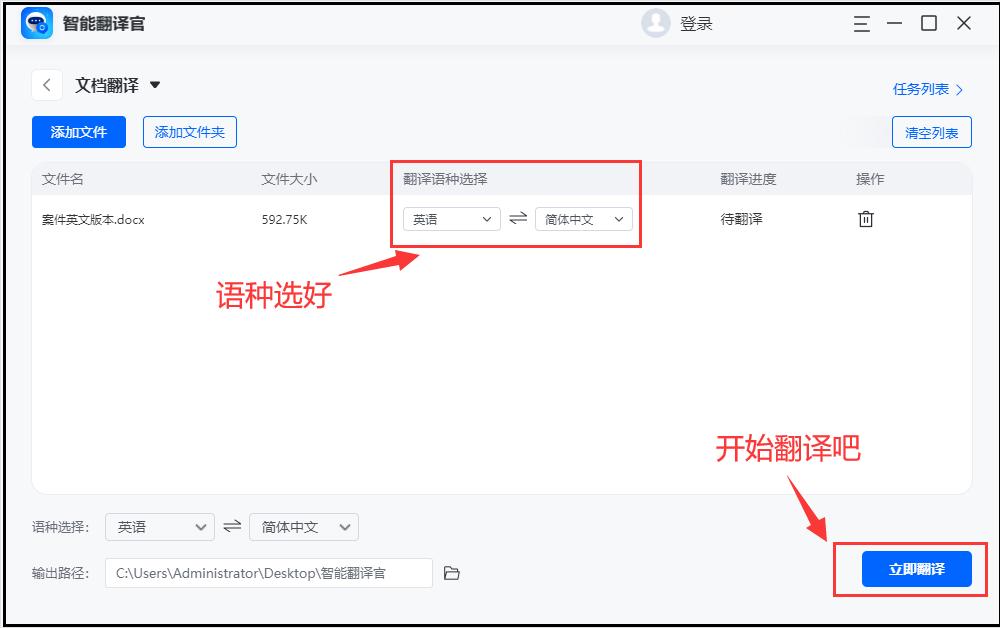Viewport: 1000px width, 628px height.
Task: Click the swap arrows between bottom language selectors
Action: click(x=232, y=526)
